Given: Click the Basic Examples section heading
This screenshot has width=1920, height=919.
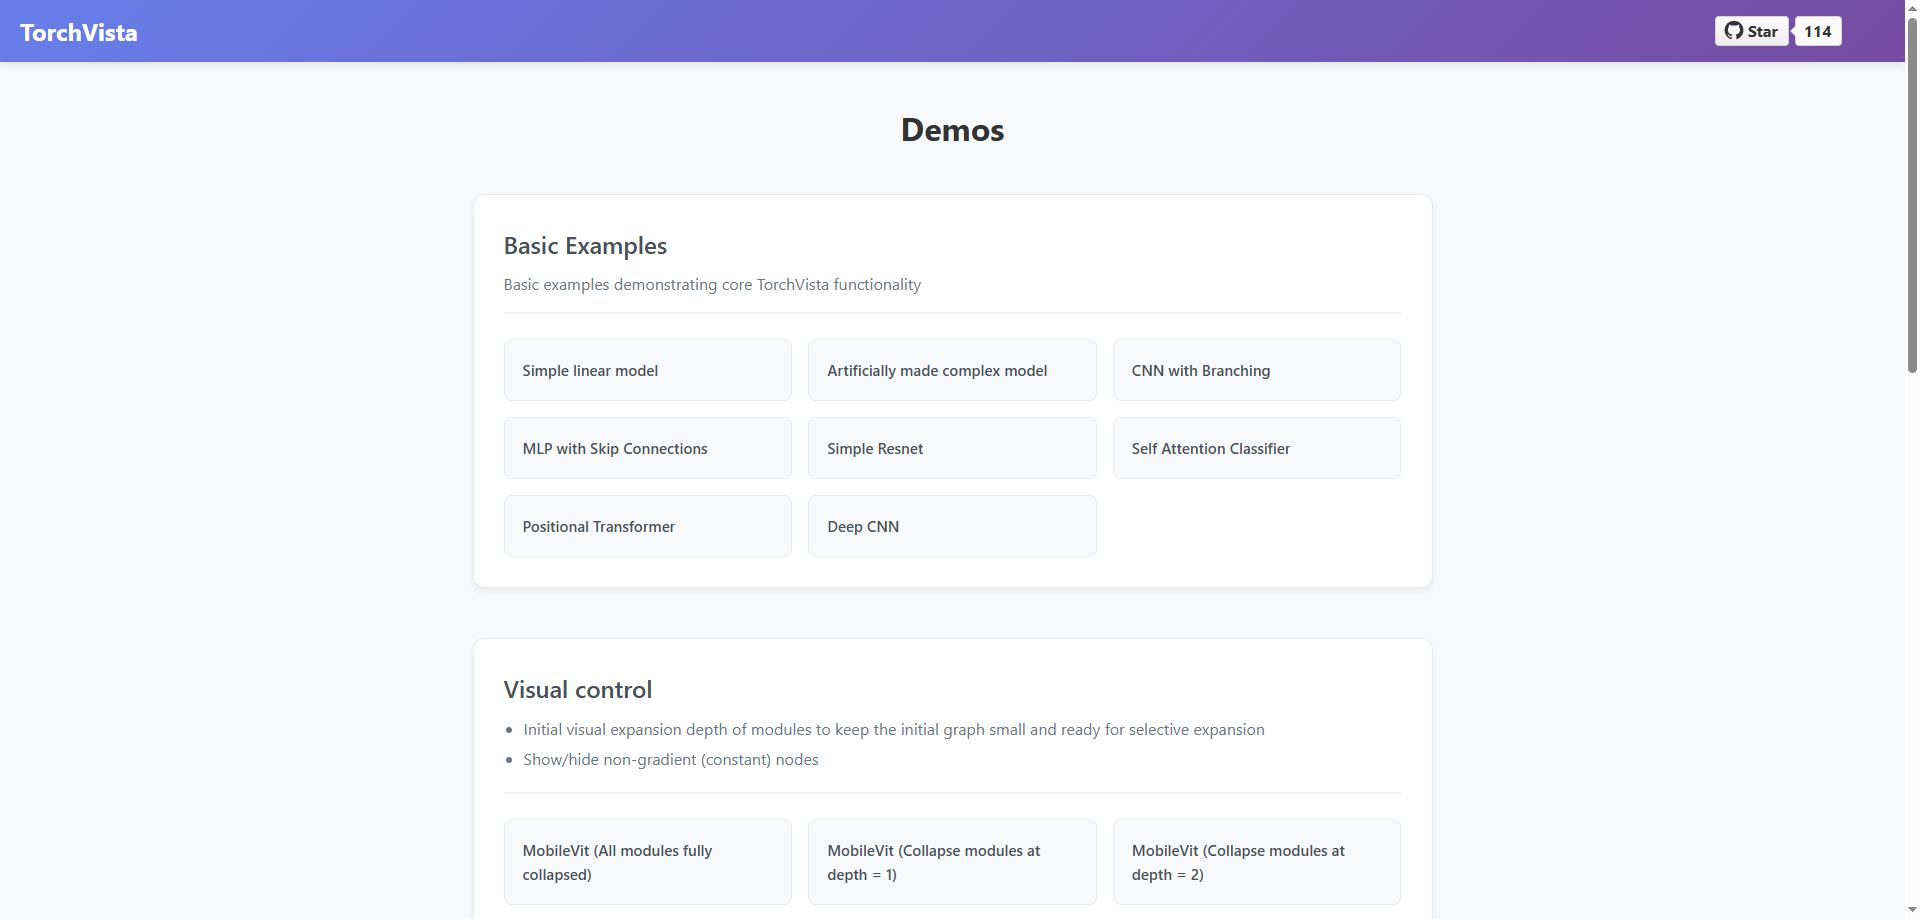Looking at the screenshot, I should pyautogui.click(x=585, y=246).
